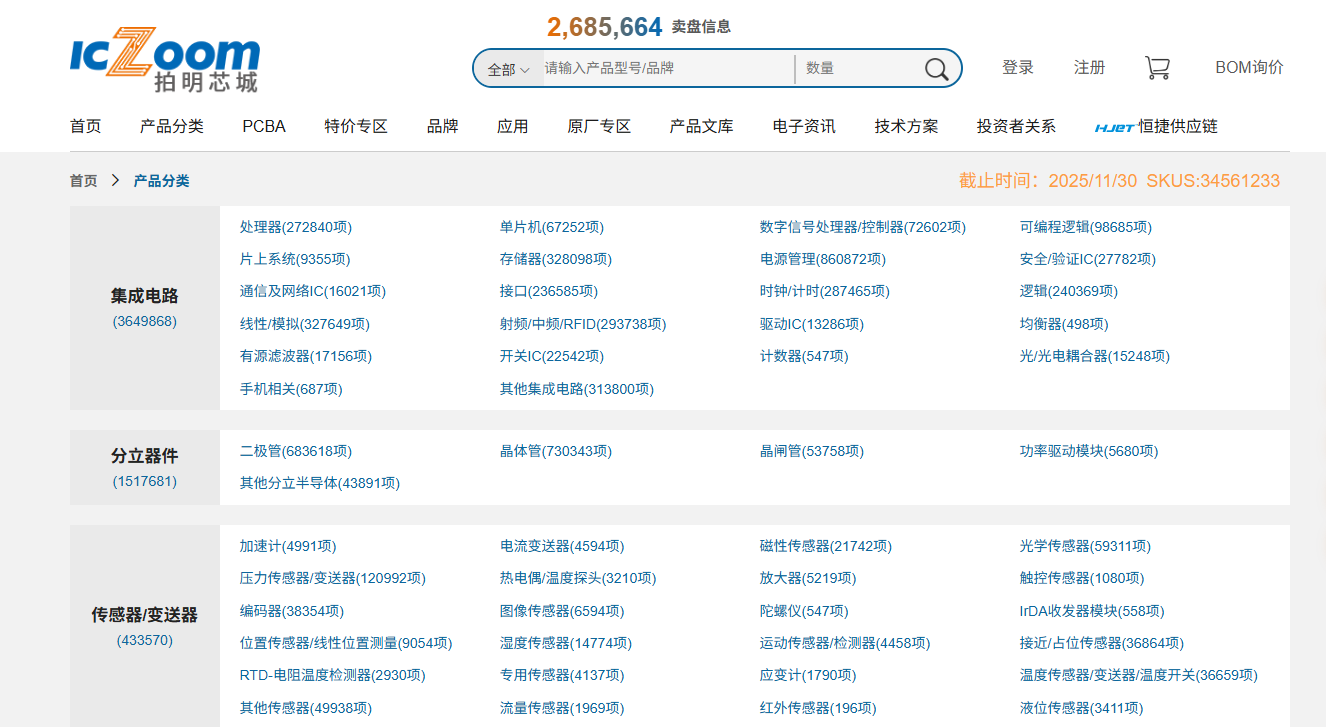The image size is (1326, 727).
Task: Open the 晶体管 category
Action: pos(556,451)
